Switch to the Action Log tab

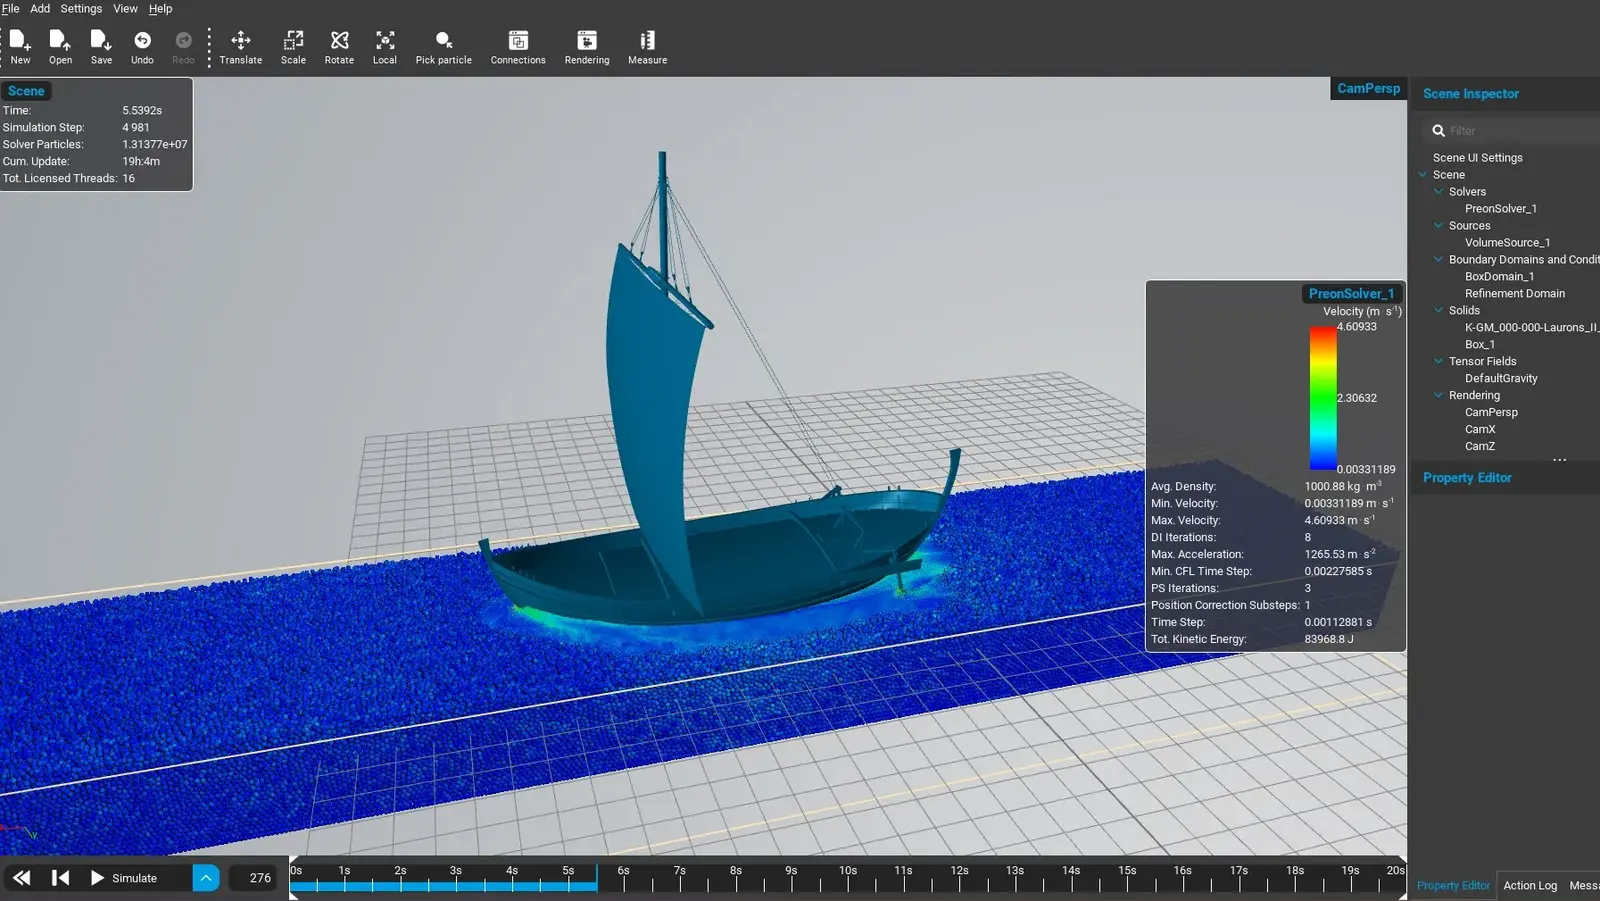click(x=1530, y=886)
